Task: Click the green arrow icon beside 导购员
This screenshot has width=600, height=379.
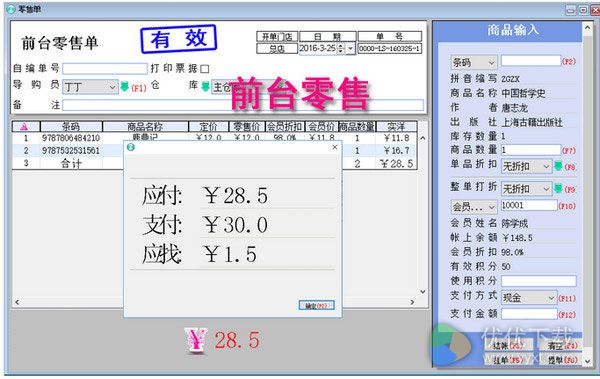Action: point(125,87)
